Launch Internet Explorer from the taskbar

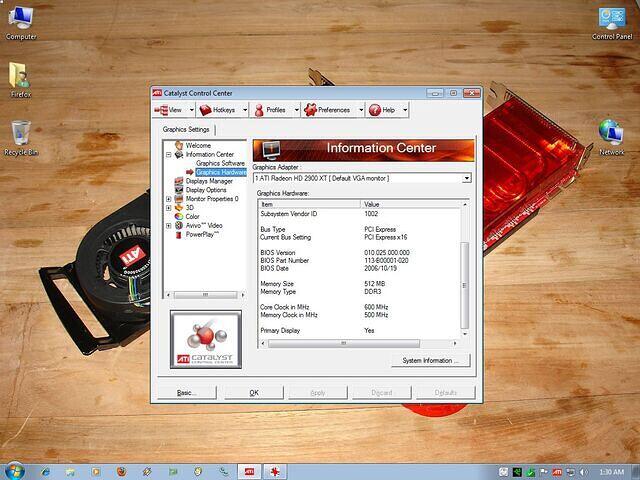click(45, 472)
